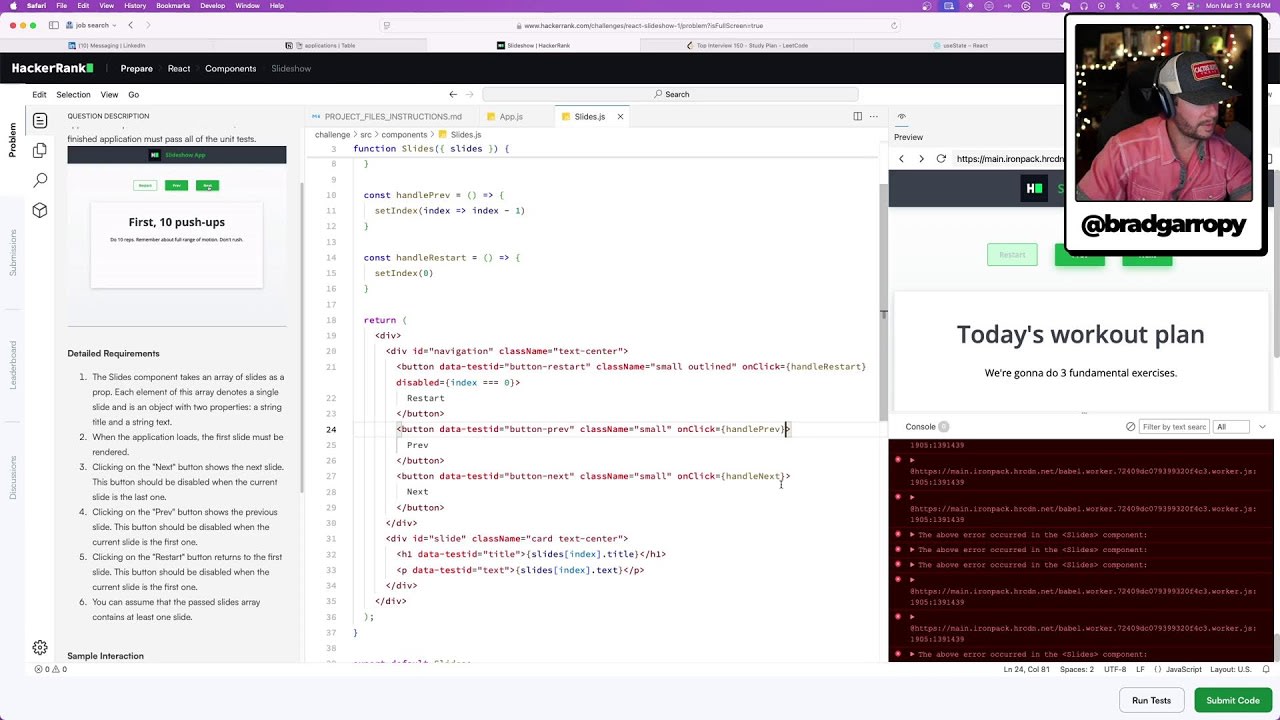Click the Filter by text search field
Screen dimensions: 1280x720
(x=1174, y=427)
